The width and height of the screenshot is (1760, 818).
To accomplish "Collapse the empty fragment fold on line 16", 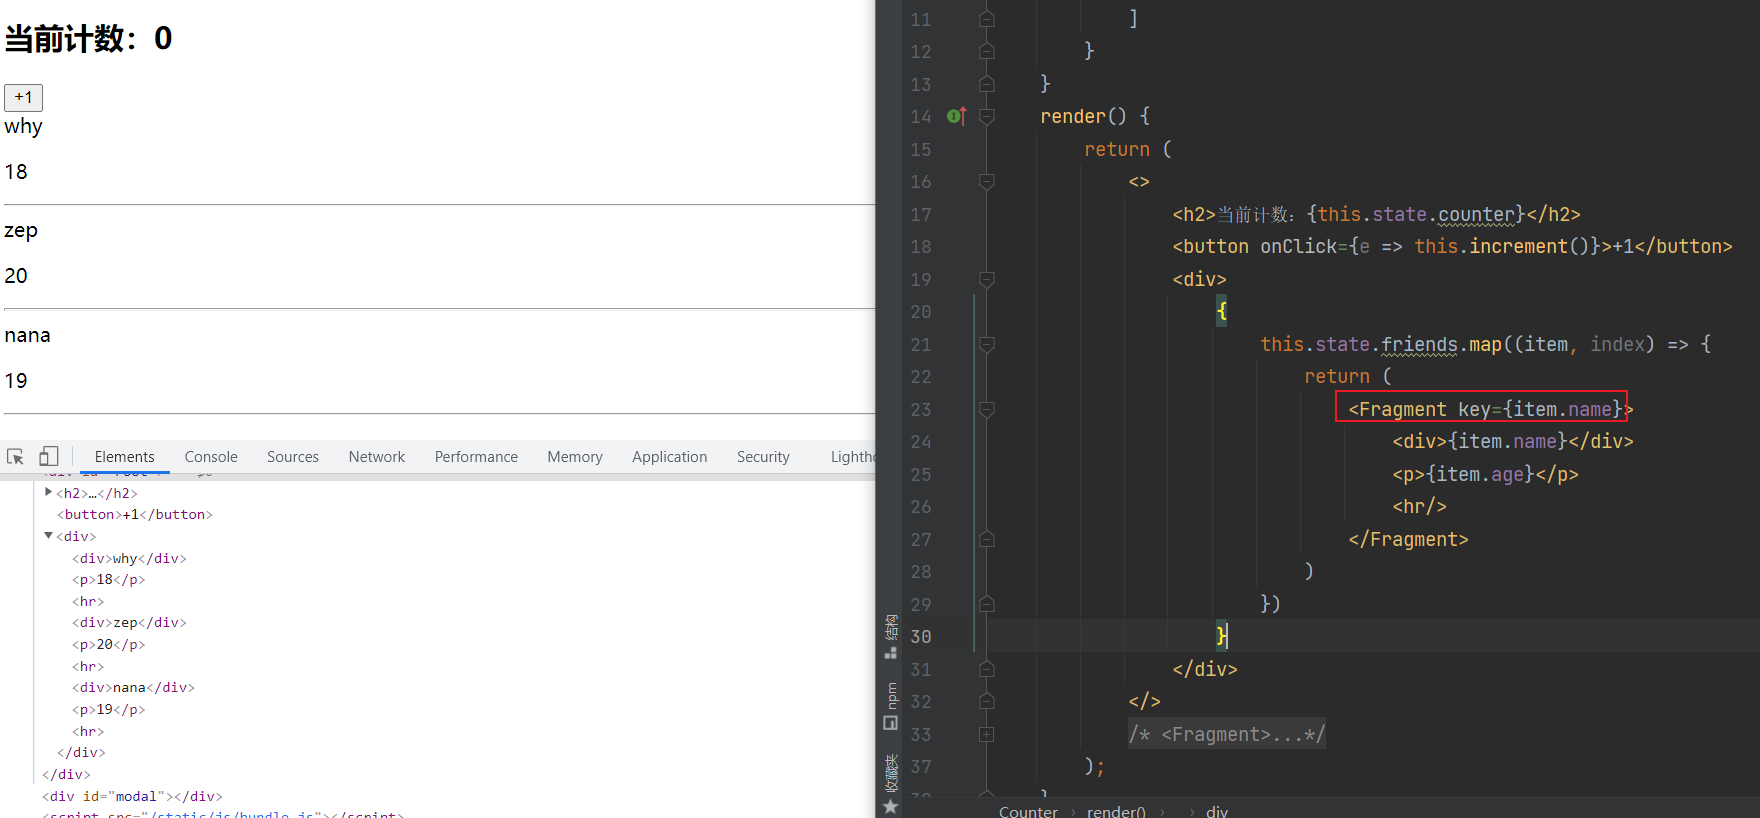I will (x=986, y=182).
